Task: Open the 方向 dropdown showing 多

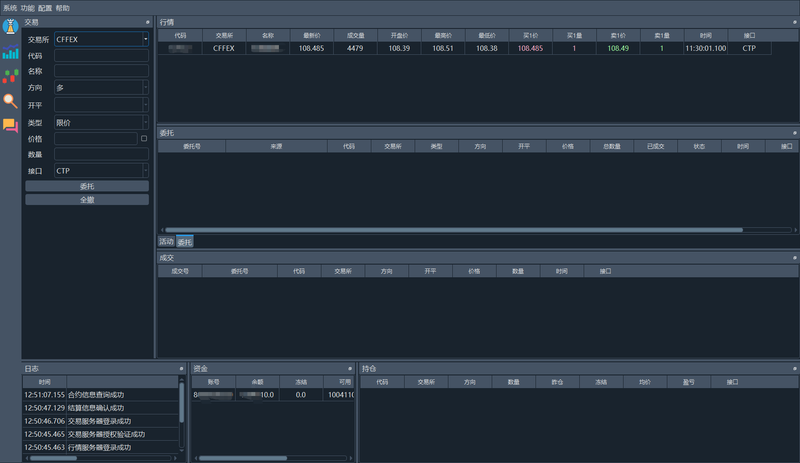Action: coord(102,88)
